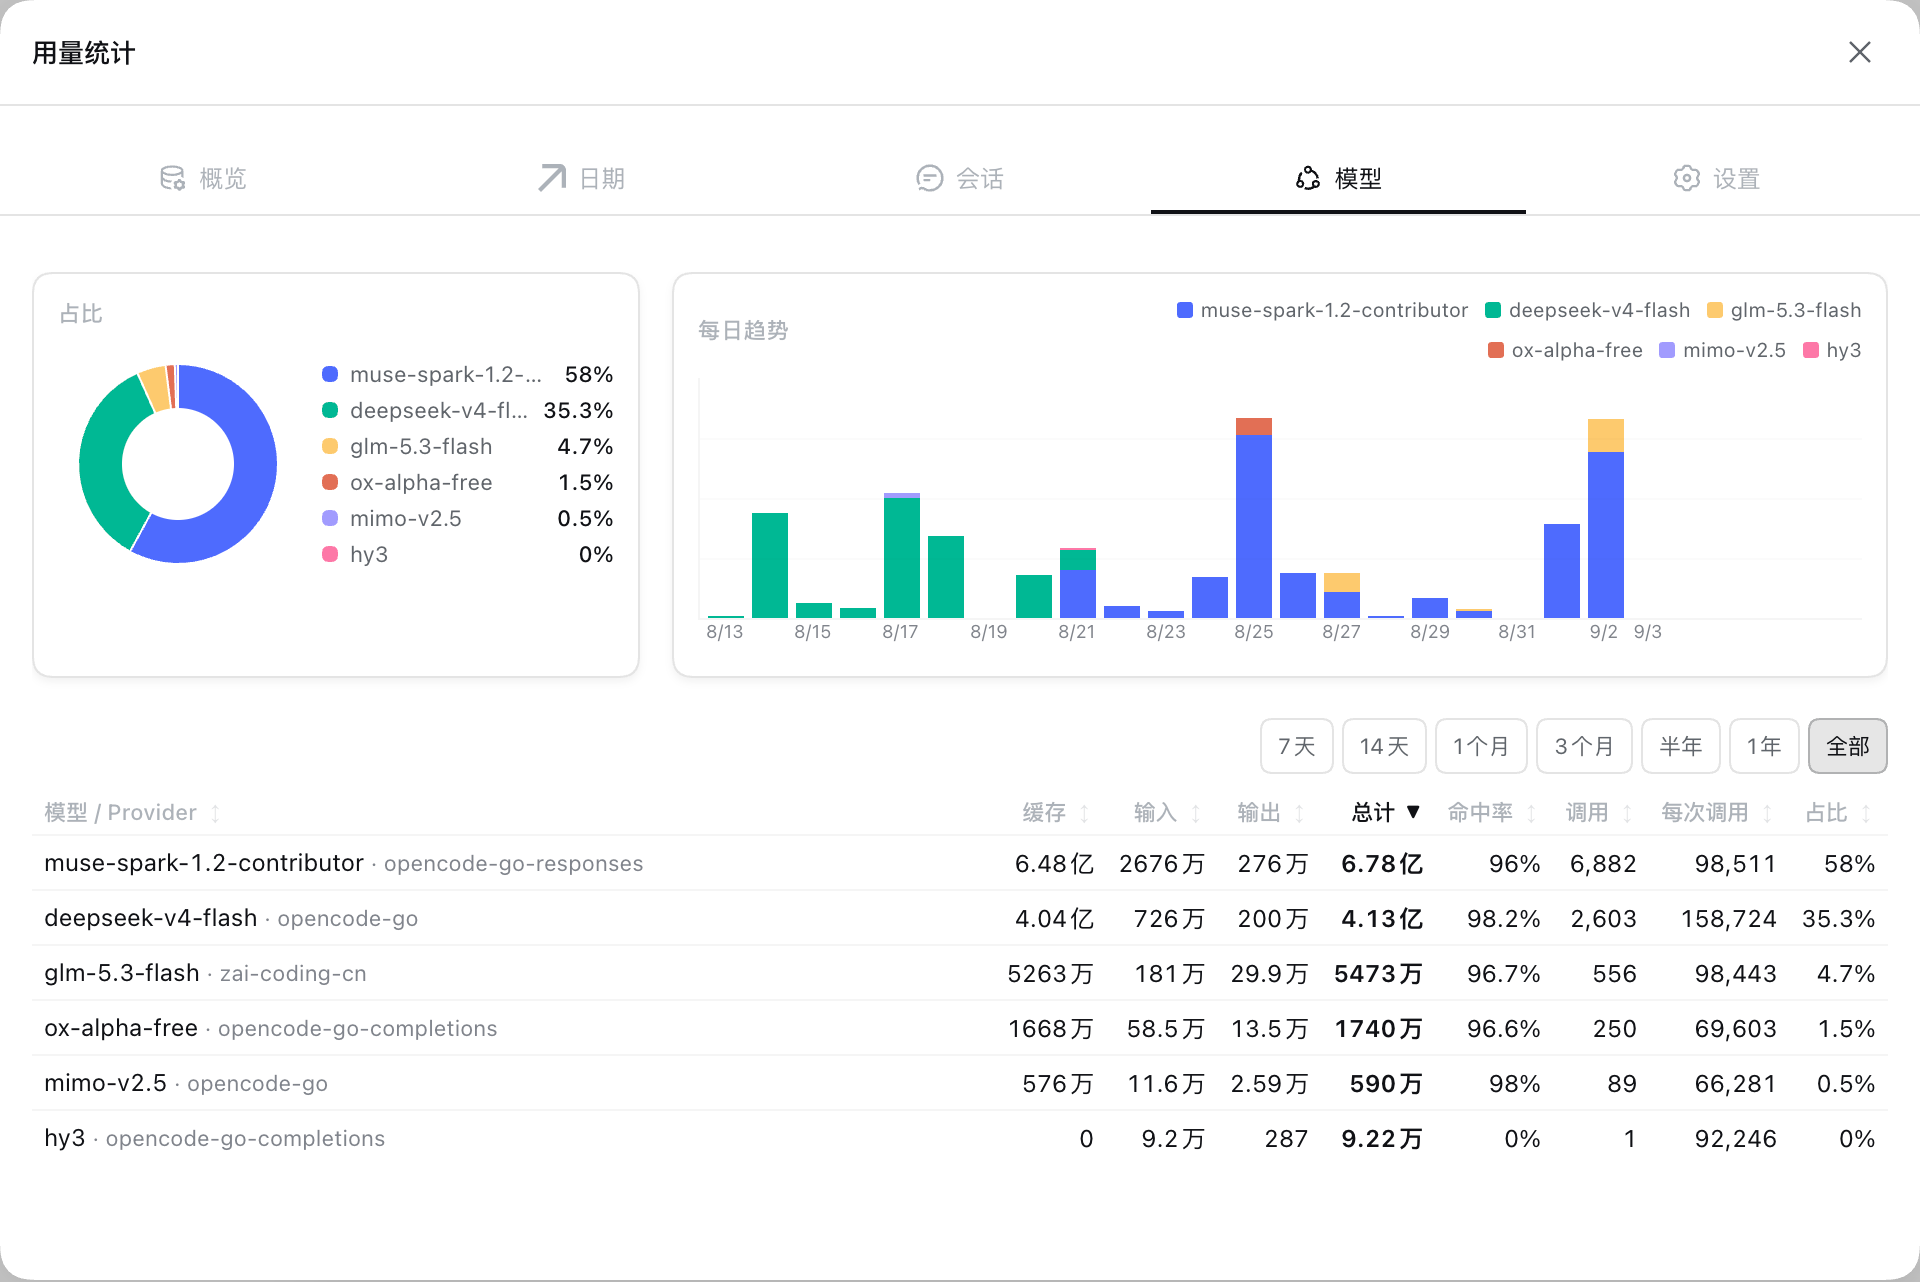This screenshot has height=1282, width=1920.
Task: Click the zai-coding-cn provider label
Action: pos(293,973)
